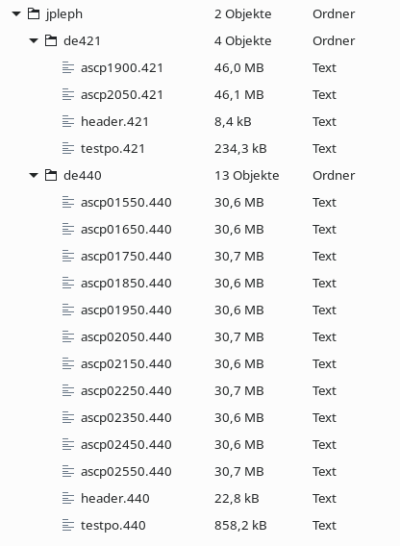400x546 pixels.
Task: Collapse the de421 folder arrow
Action: [x=33, y=41]
